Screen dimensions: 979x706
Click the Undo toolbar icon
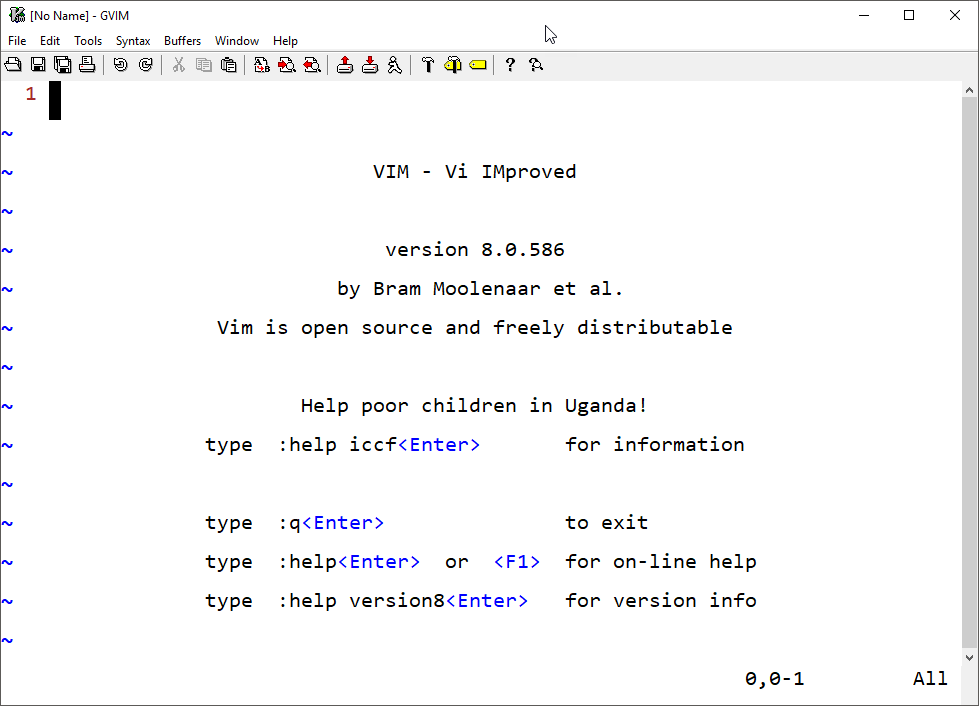pos(121,65)
